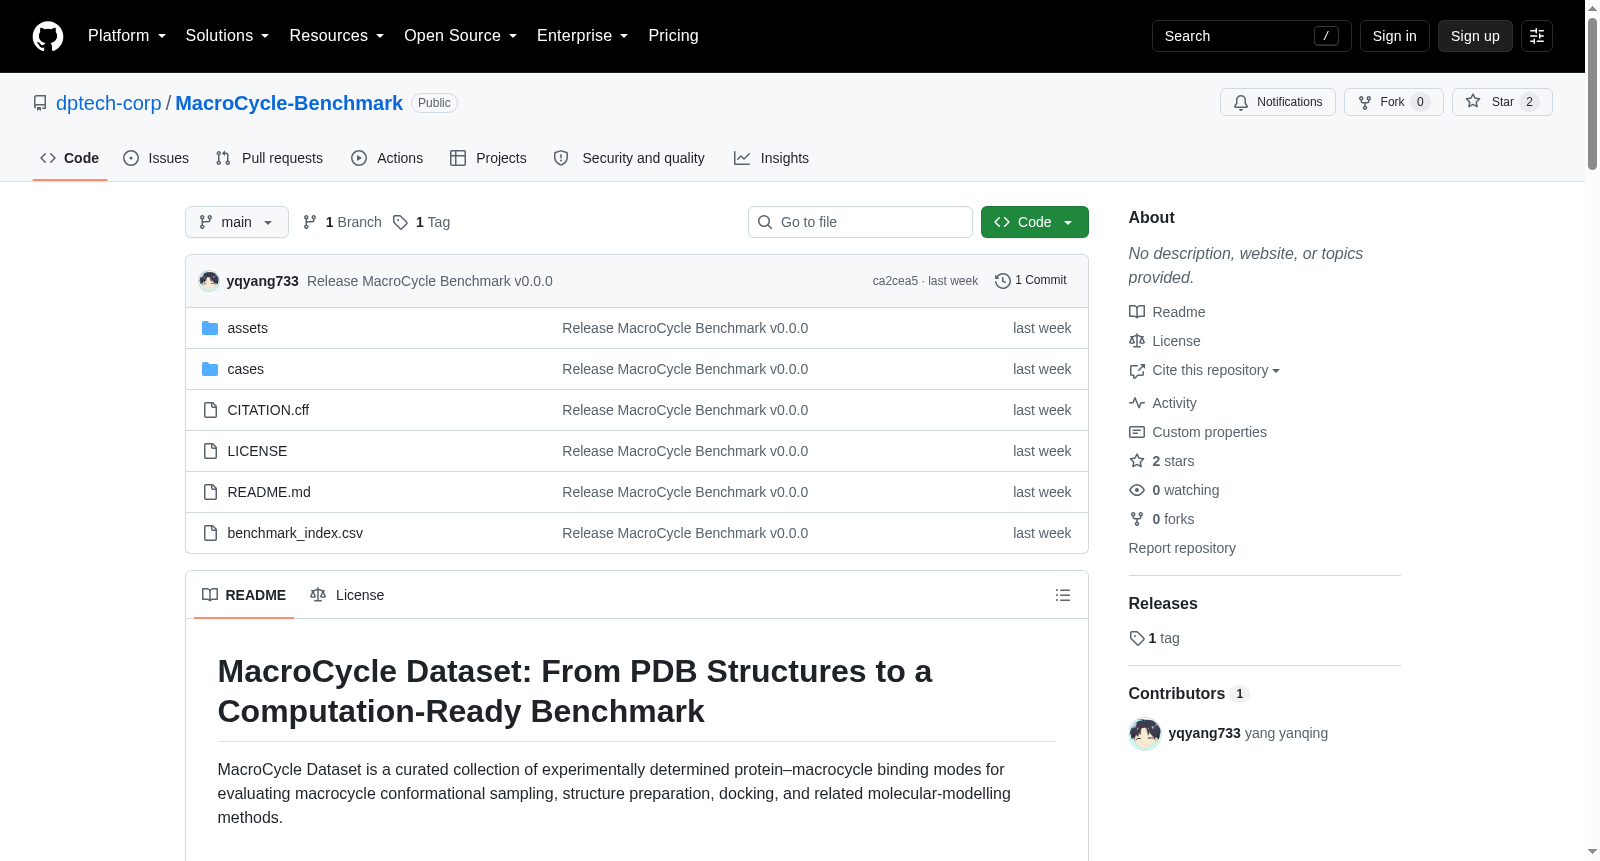The width and height of the screenshot is (1600, 861).
Task: Click the contributor avatar of yqyang733
Action: click(x=1145, y=734)
